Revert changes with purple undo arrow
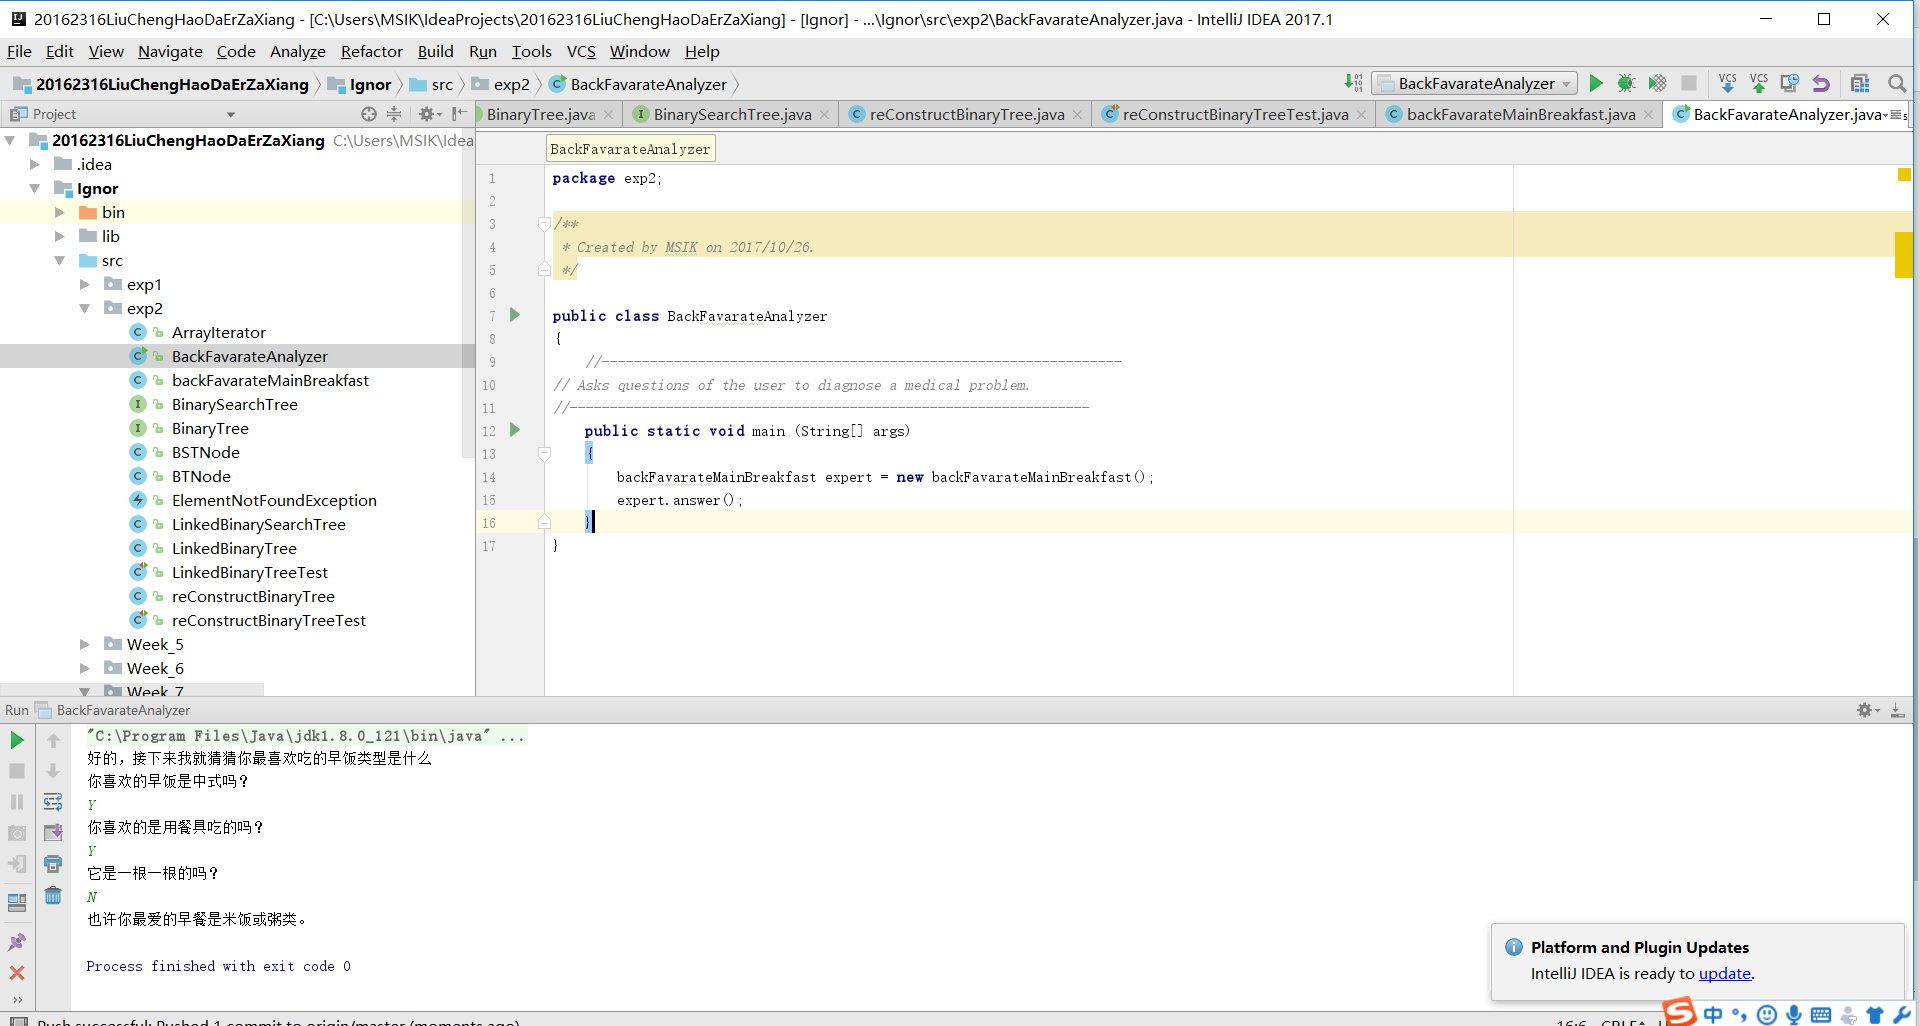Viewport: 1920px width, 1026px height. [x=1821, y=83]
